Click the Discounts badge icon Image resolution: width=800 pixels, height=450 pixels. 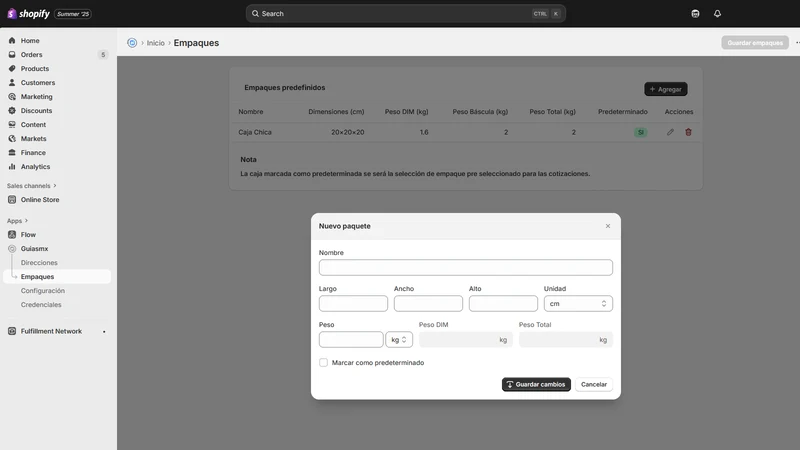coord(12,111)
